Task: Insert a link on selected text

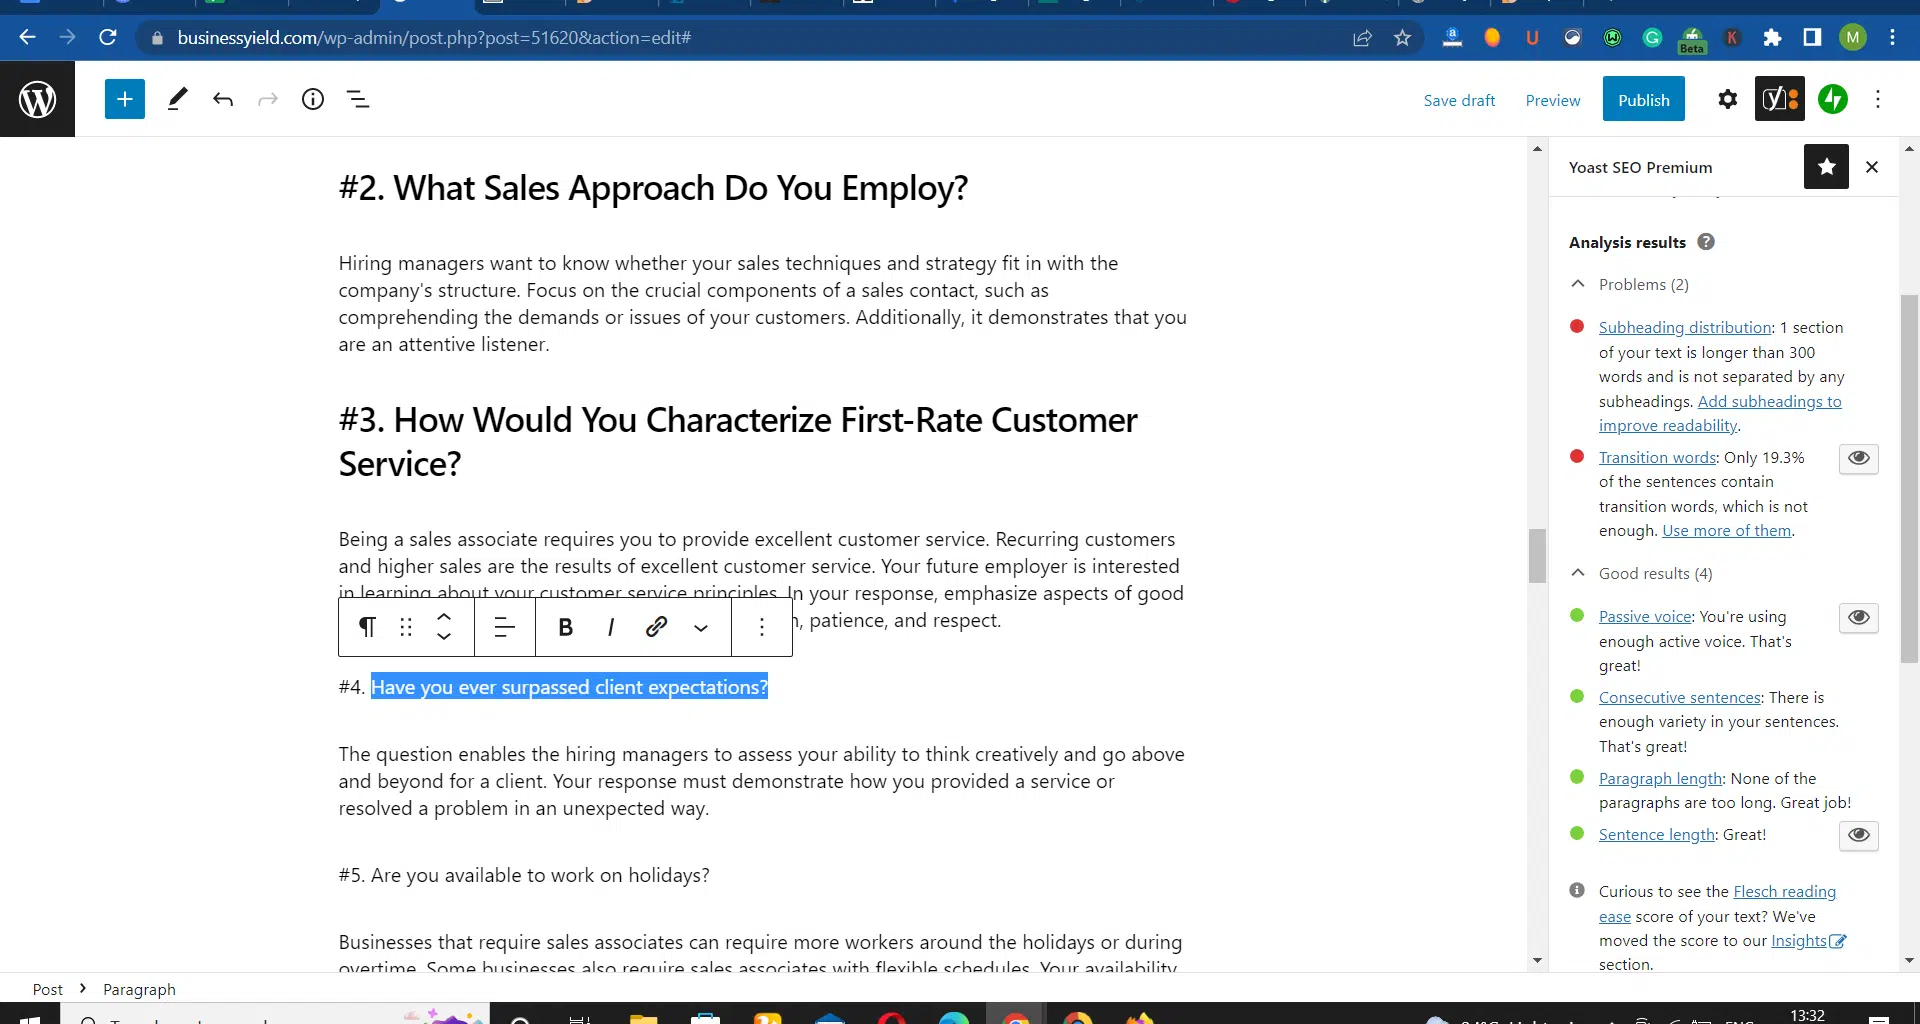Action: click(656, 627)
